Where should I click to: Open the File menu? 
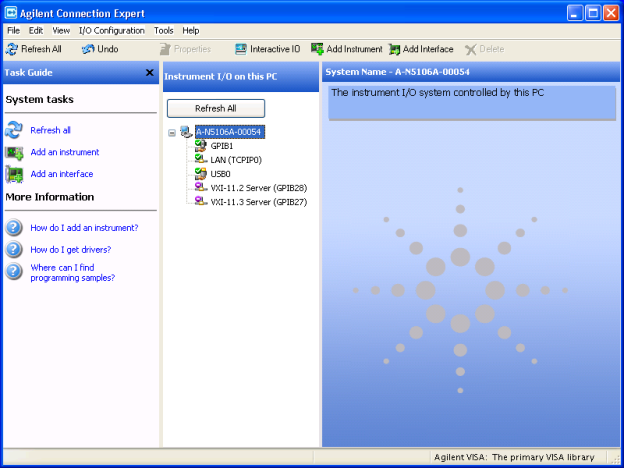(x=14, y=31)
